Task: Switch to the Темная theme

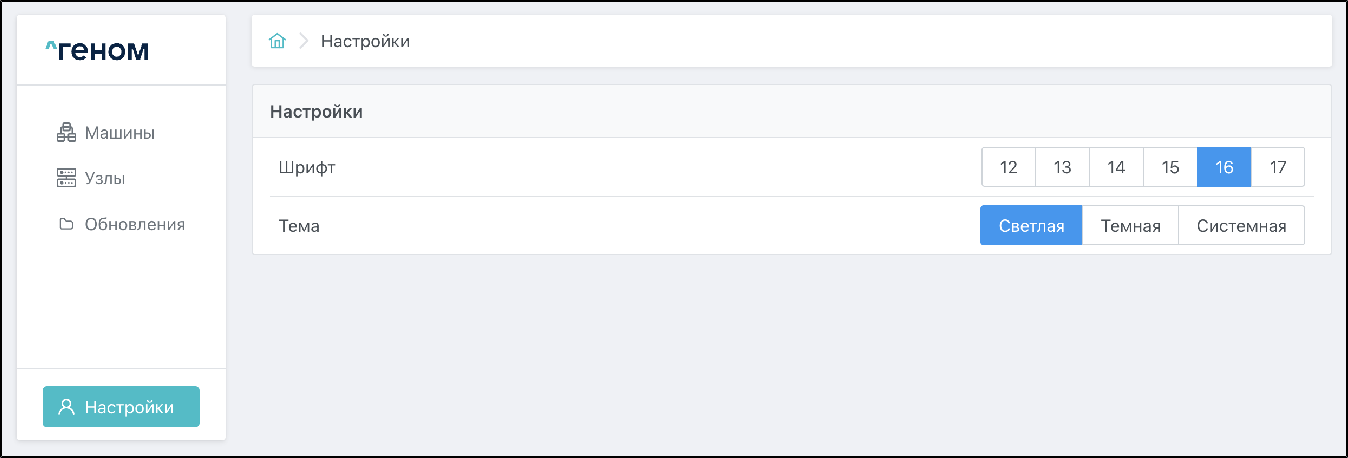Action: (1130, 226)
